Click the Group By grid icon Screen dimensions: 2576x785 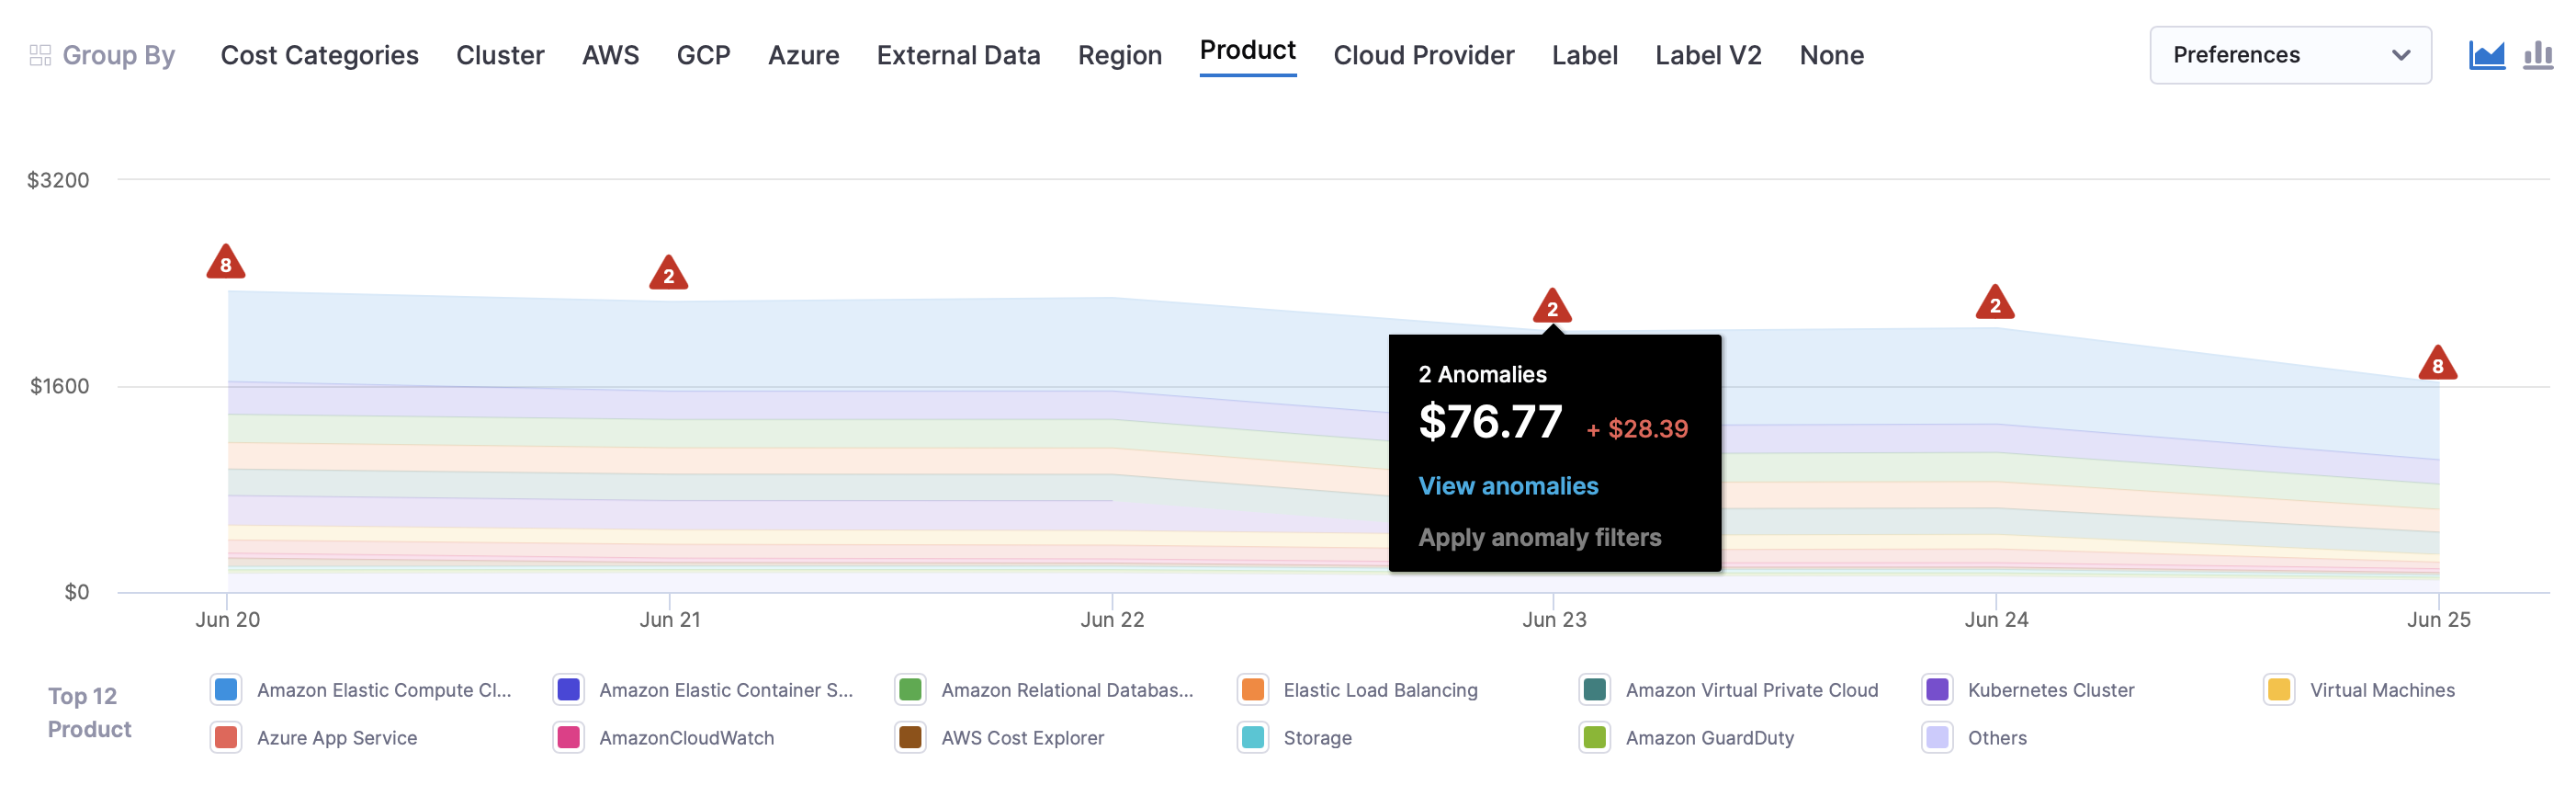(x=40, y=55)
